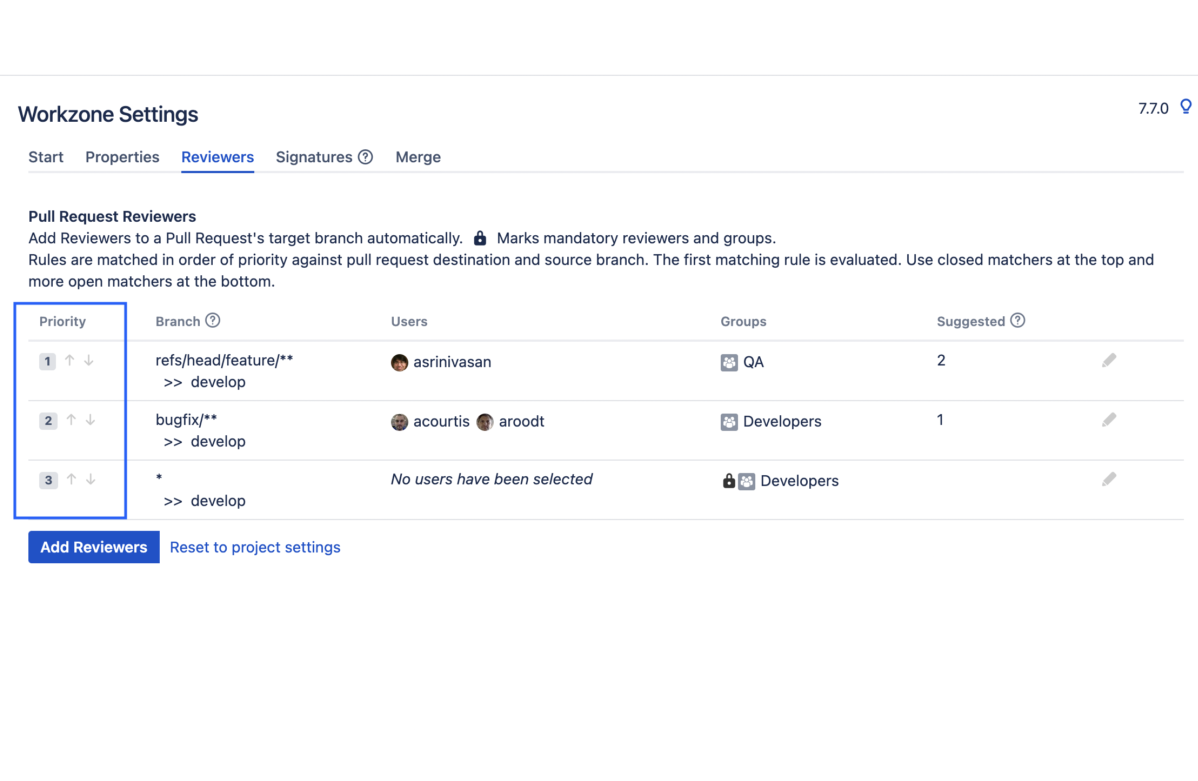Click the Signatures help question mark icon
This screenshot has width=1198, height=781.
click(365, 157)
